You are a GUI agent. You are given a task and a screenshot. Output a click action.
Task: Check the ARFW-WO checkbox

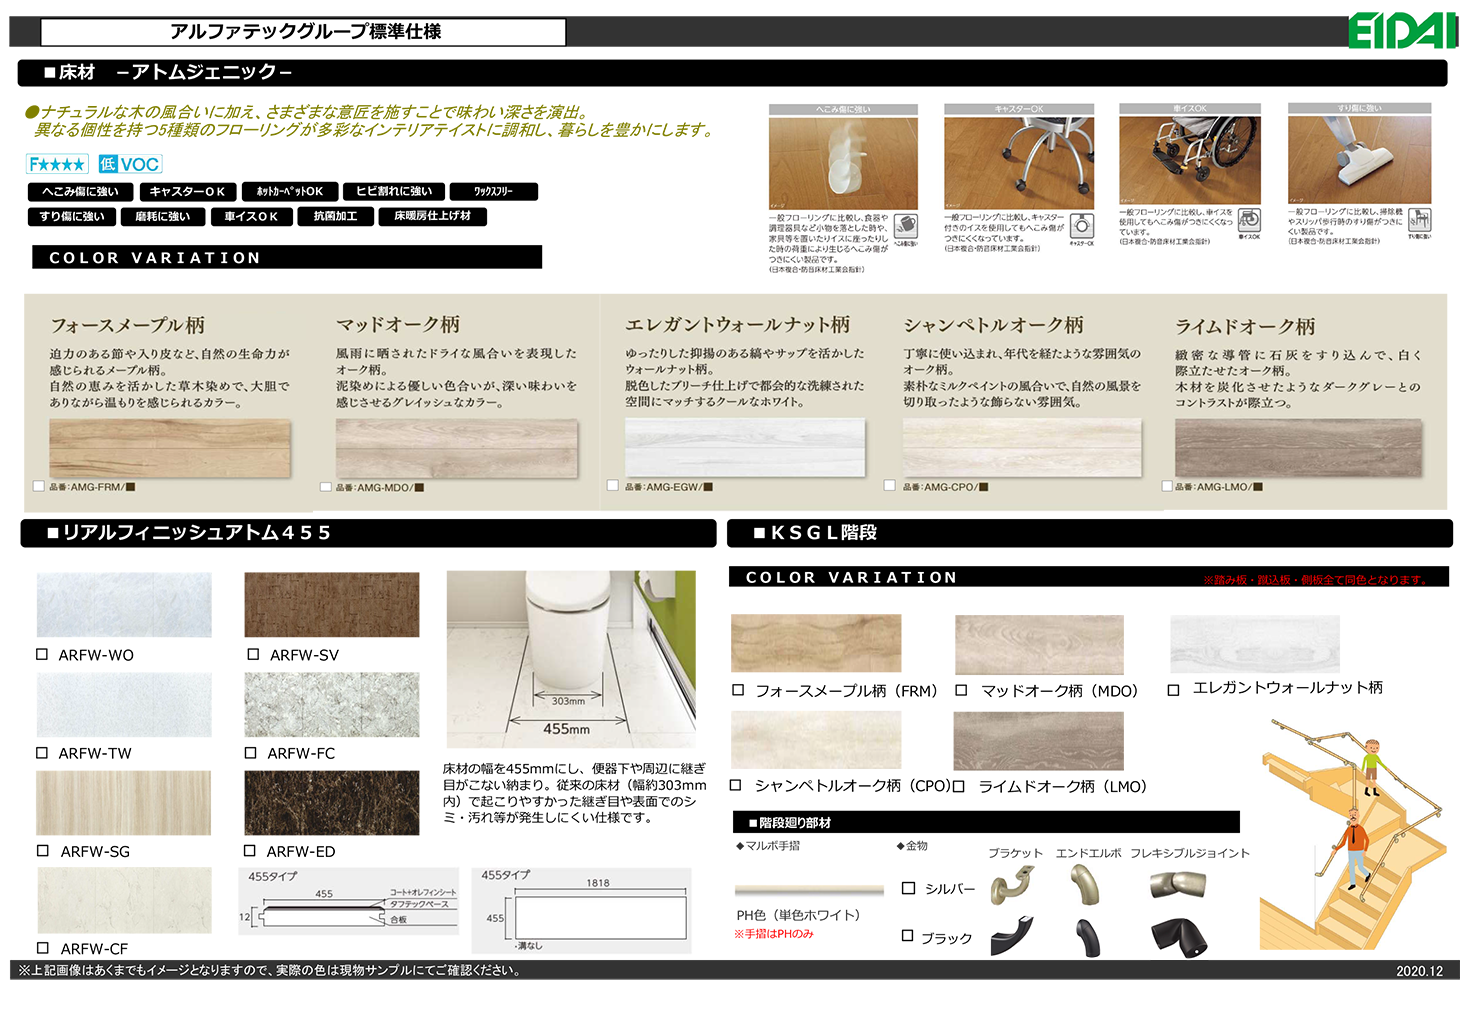42,654
